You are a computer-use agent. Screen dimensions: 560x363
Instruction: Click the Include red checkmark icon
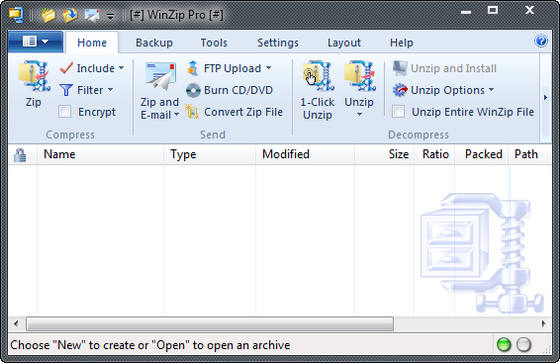click(66, 68)
